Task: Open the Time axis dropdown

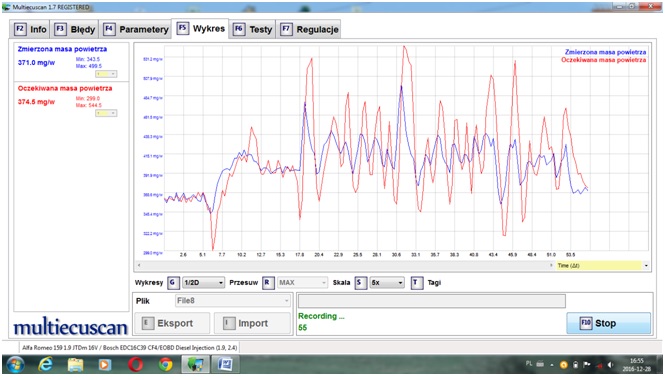Action: [603, 265]
